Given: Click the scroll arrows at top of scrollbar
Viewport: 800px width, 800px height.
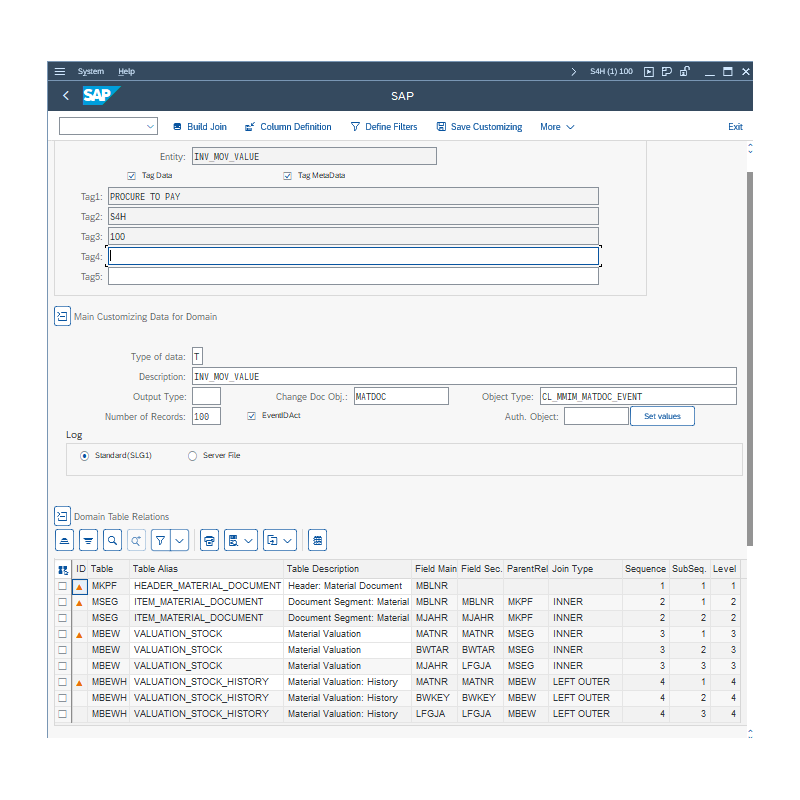Looking at the screenshot, I should pos(750,148).
